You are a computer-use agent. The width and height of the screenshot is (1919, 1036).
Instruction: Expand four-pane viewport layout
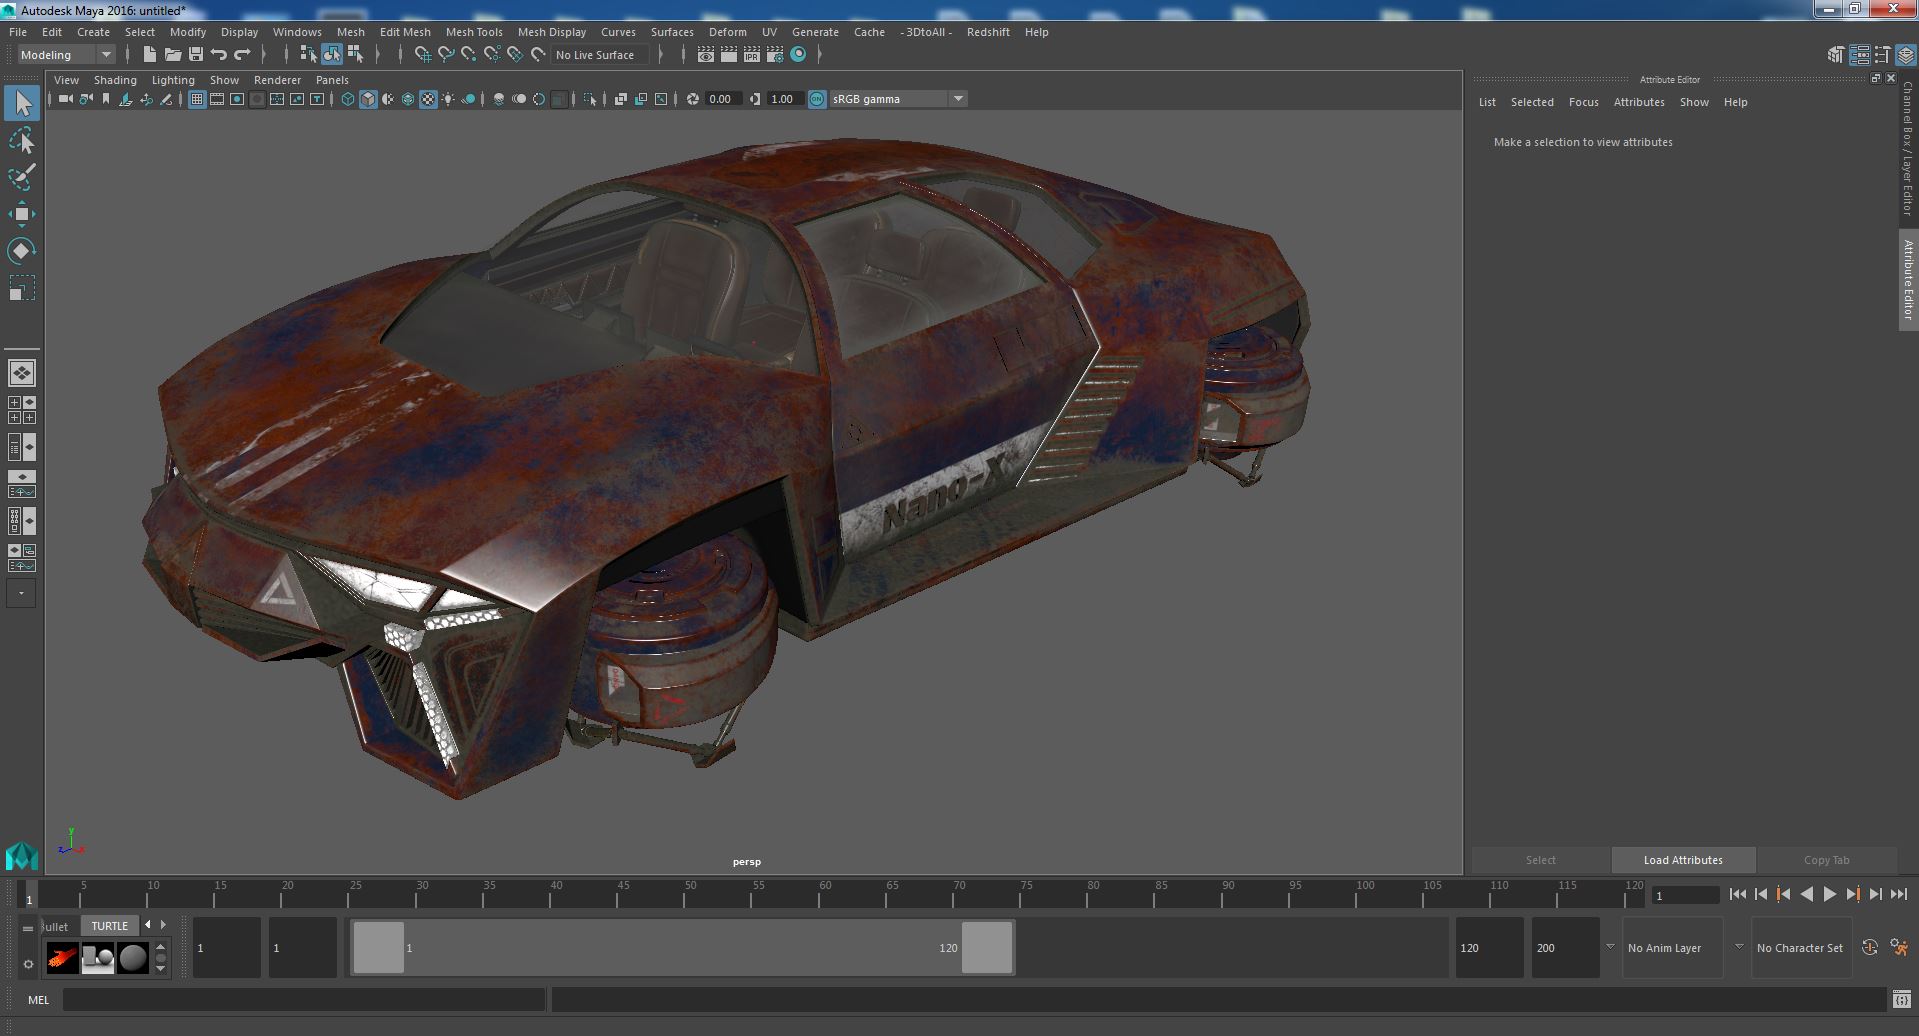click(22, 410)
